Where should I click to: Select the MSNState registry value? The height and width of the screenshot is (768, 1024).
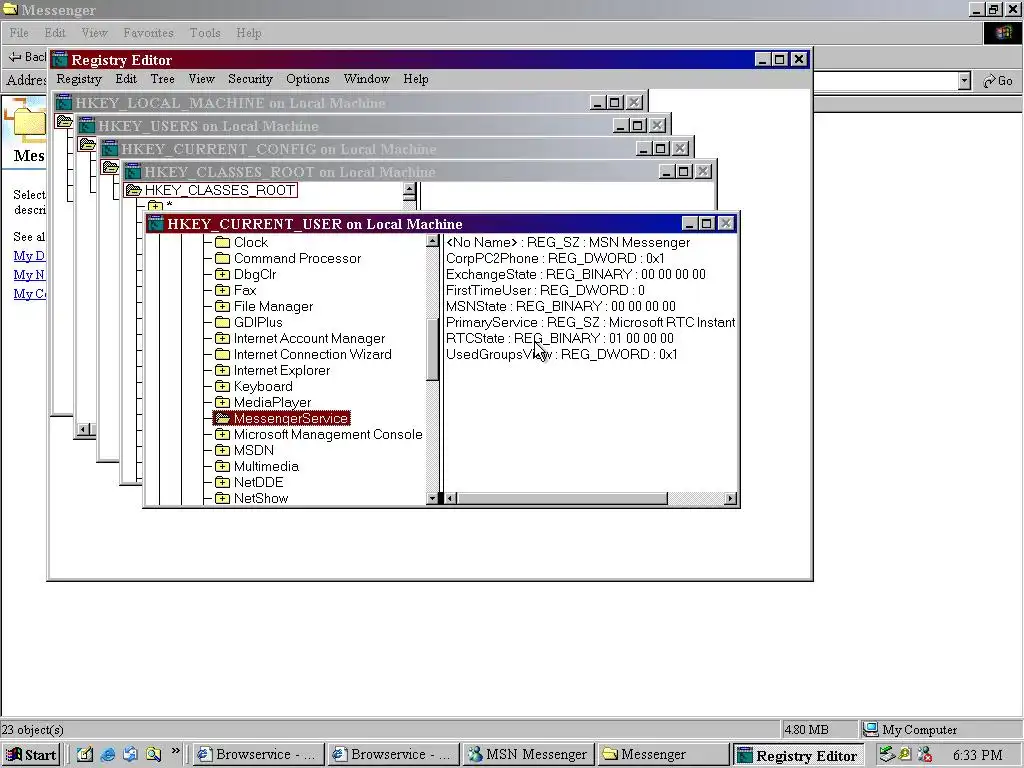coord(560,306)
